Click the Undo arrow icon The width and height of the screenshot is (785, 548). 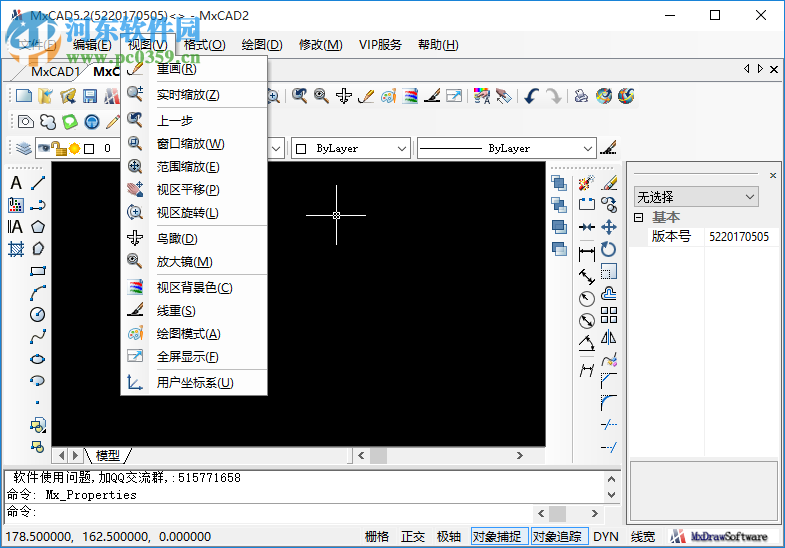click(x=532, y=96)
